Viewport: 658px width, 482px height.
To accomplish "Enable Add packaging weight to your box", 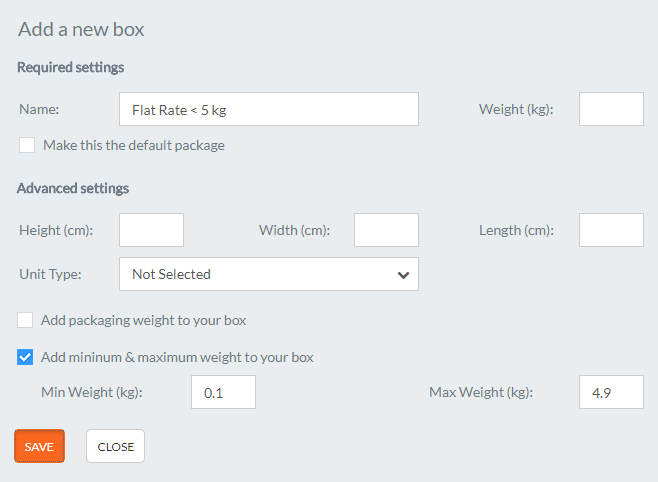I will coord(25,320).
